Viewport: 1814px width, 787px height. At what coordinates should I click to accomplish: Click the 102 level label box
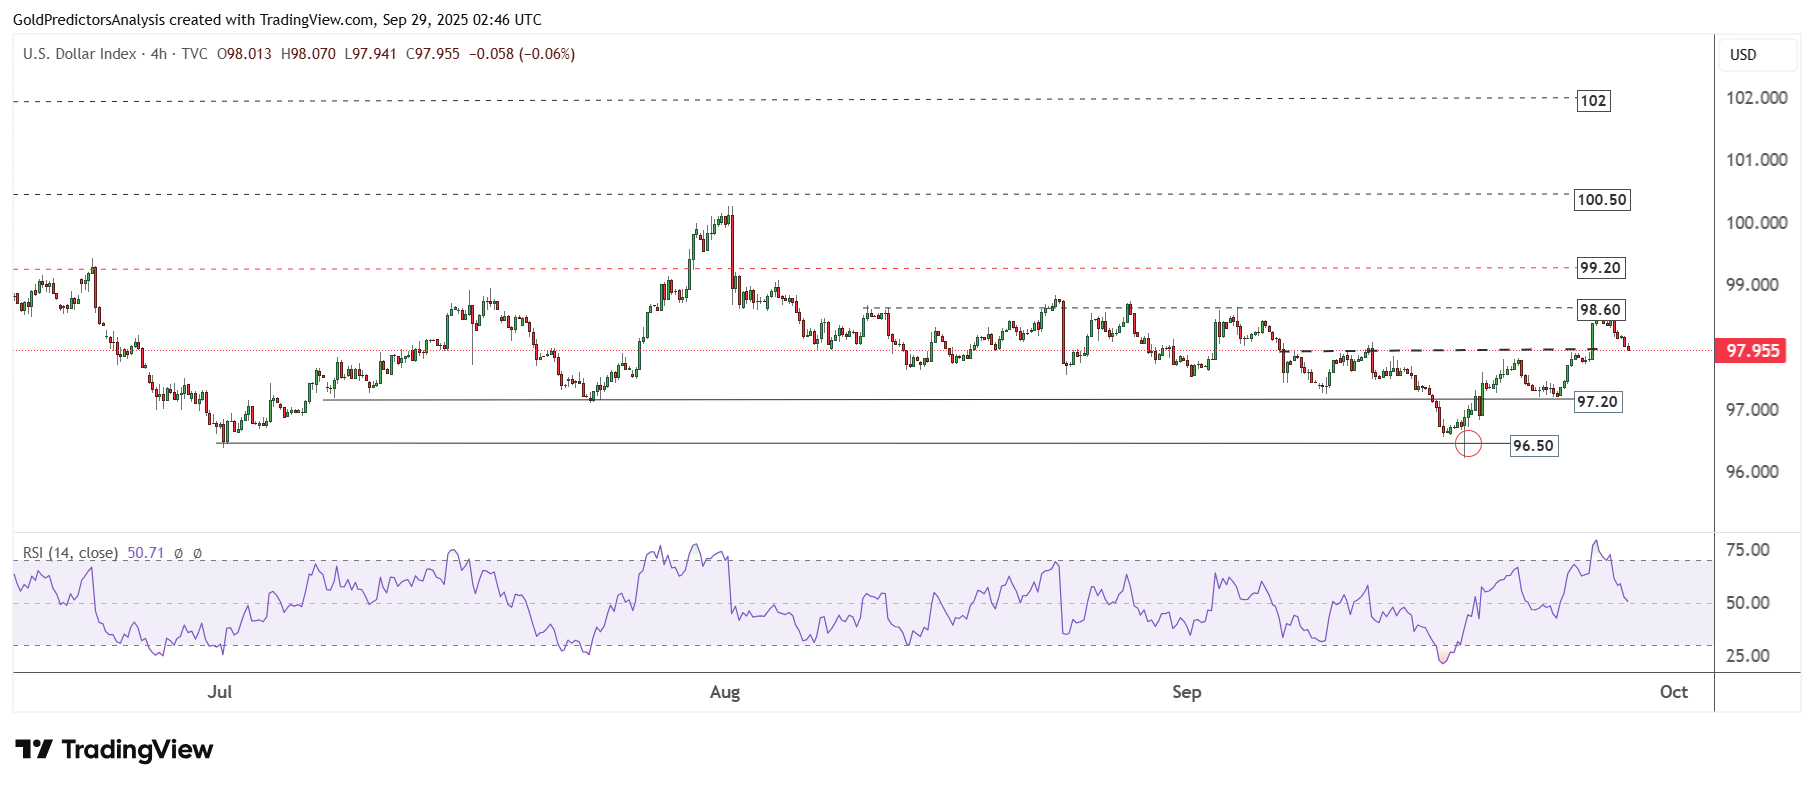tap(1593, 101)
